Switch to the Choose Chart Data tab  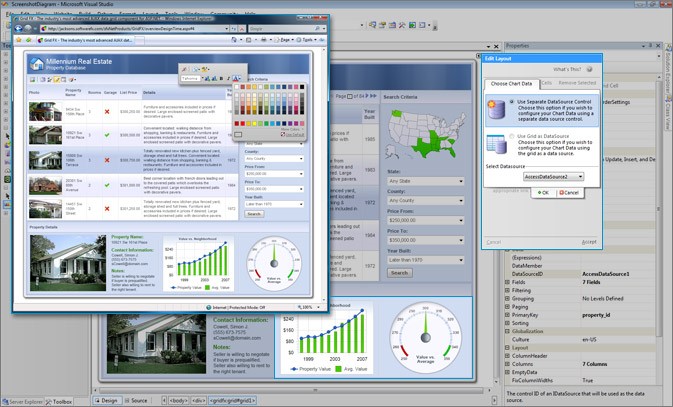click(511, 84)
